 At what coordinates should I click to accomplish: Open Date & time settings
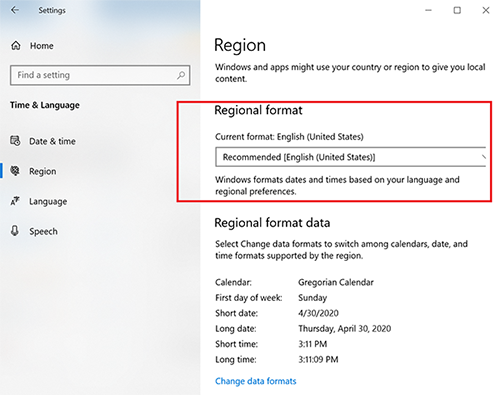tap(52, 141)
